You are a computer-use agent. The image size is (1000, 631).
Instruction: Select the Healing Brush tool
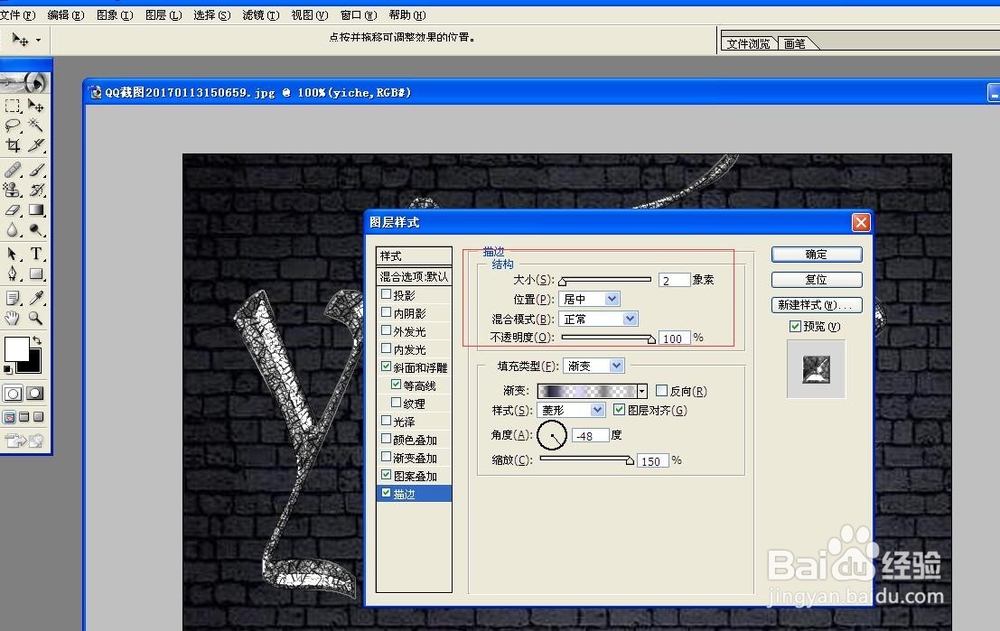(13, 170)
